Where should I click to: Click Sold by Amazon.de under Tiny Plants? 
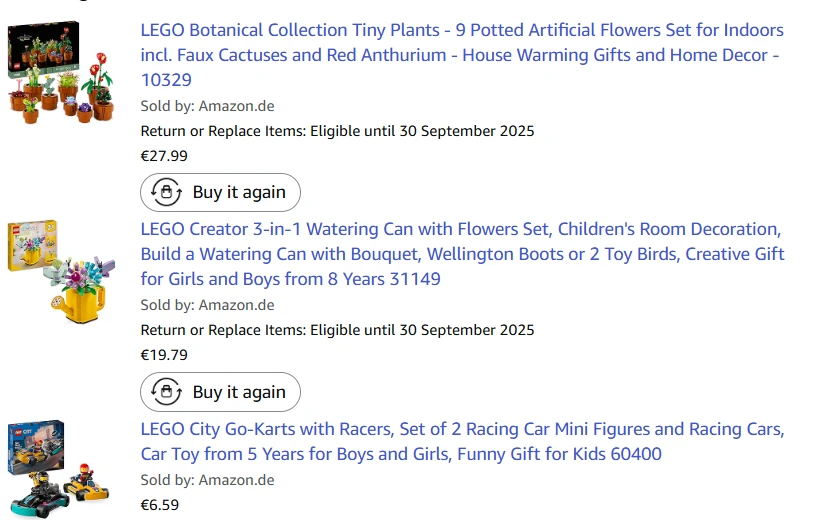tap(207, 106)
